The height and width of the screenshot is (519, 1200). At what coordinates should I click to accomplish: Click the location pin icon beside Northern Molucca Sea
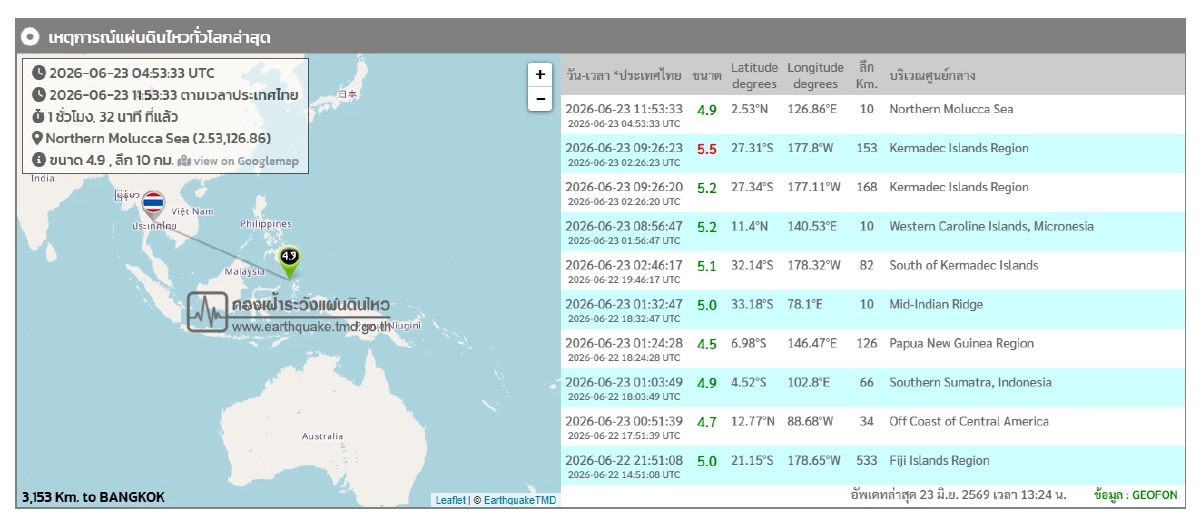38,139
